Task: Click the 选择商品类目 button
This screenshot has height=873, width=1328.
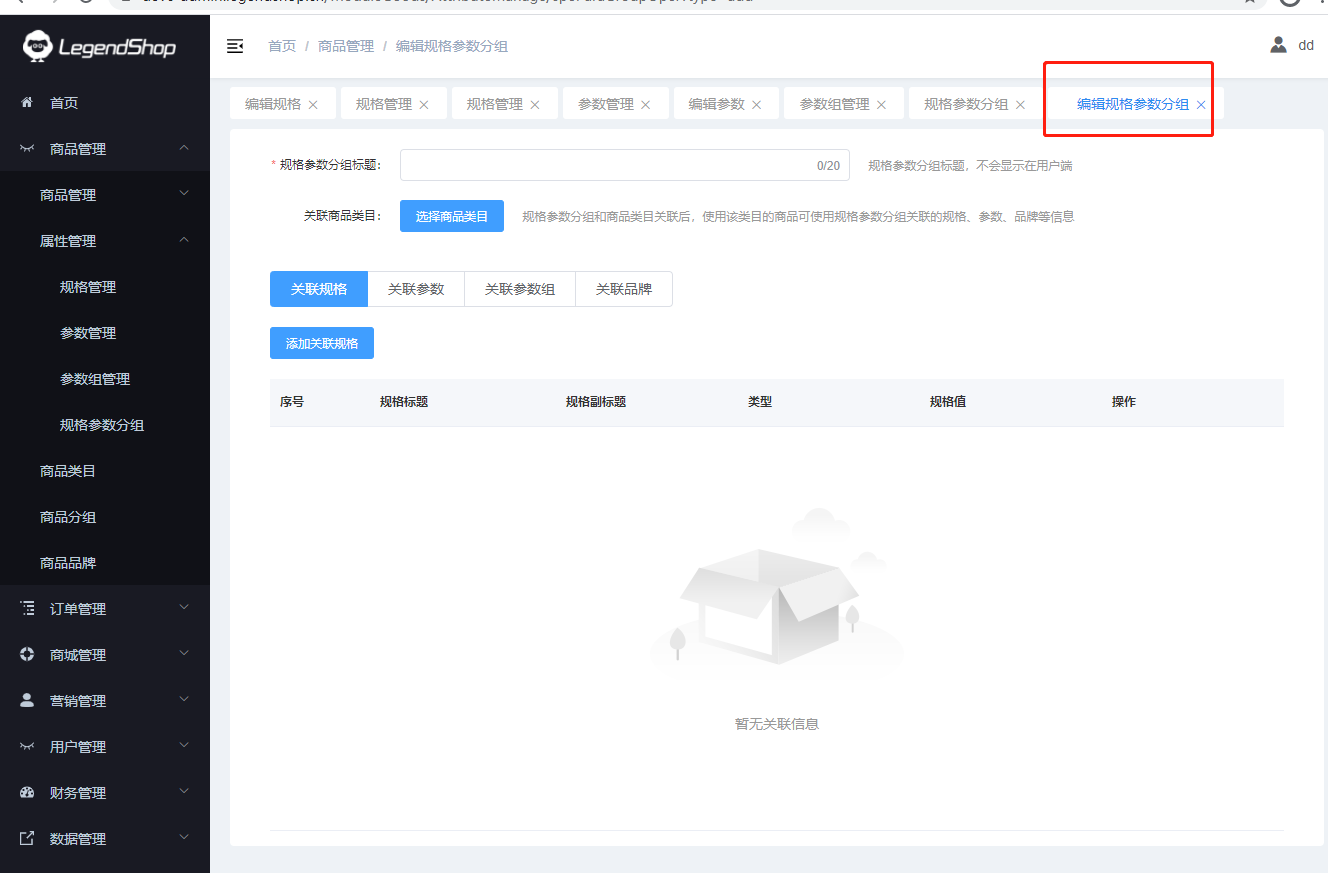Action: click(x=452, y=216)
